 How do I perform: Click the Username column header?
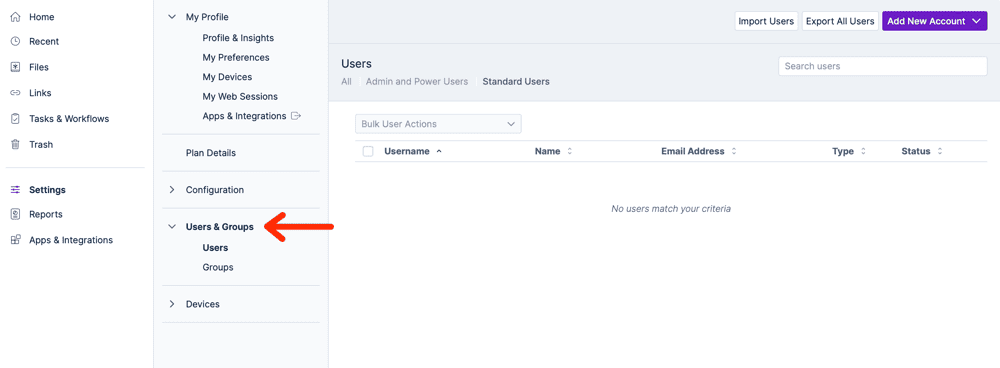click(407, 152)
